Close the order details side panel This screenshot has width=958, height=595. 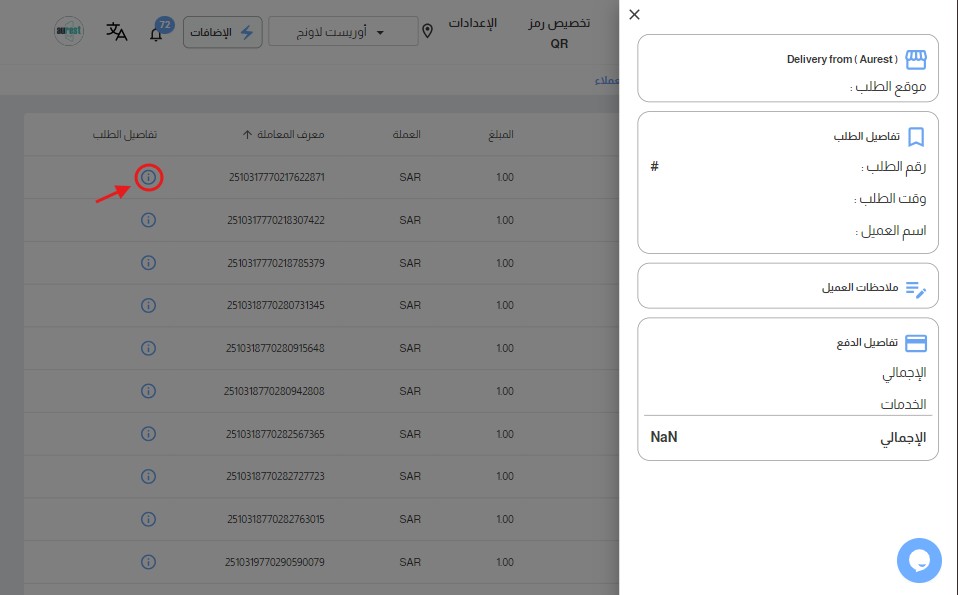tap(634, 15)
